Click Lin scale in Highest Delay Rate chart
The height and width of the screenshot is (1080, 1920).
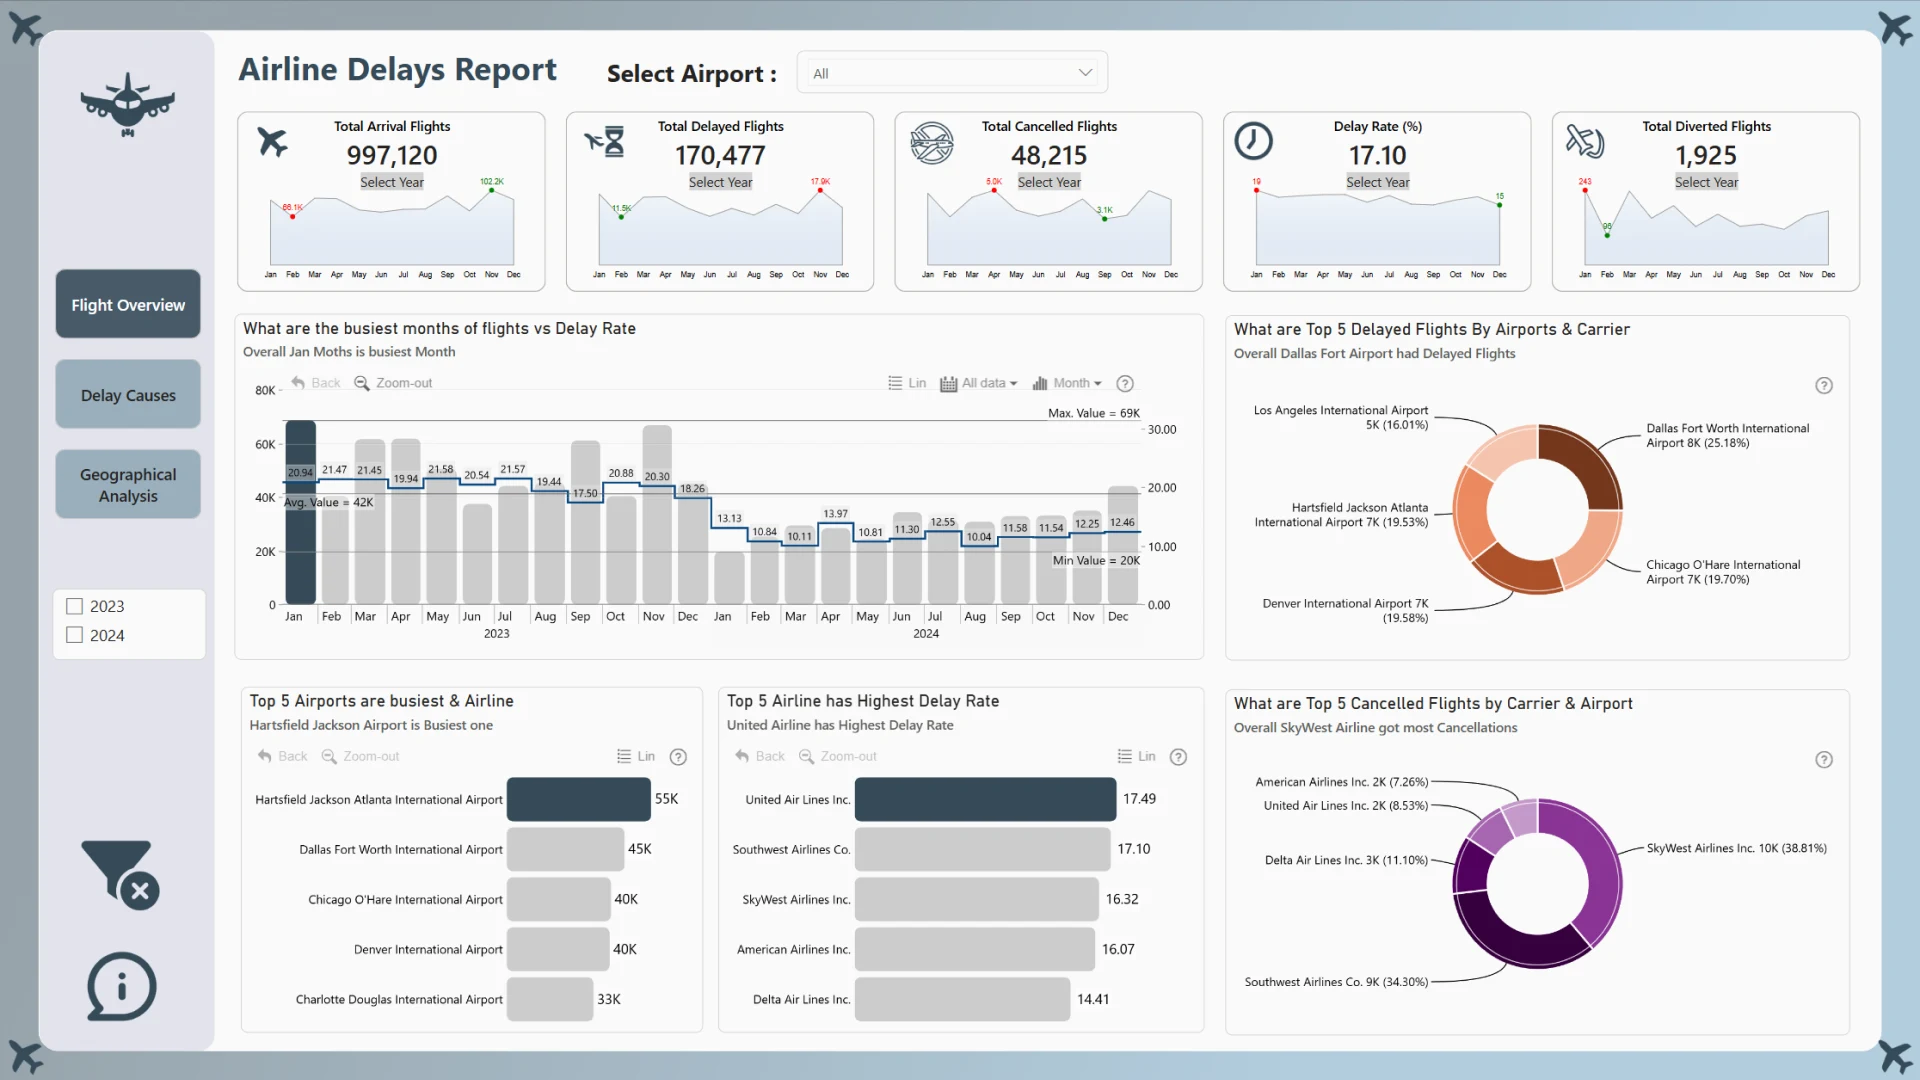coord(1136,757)
